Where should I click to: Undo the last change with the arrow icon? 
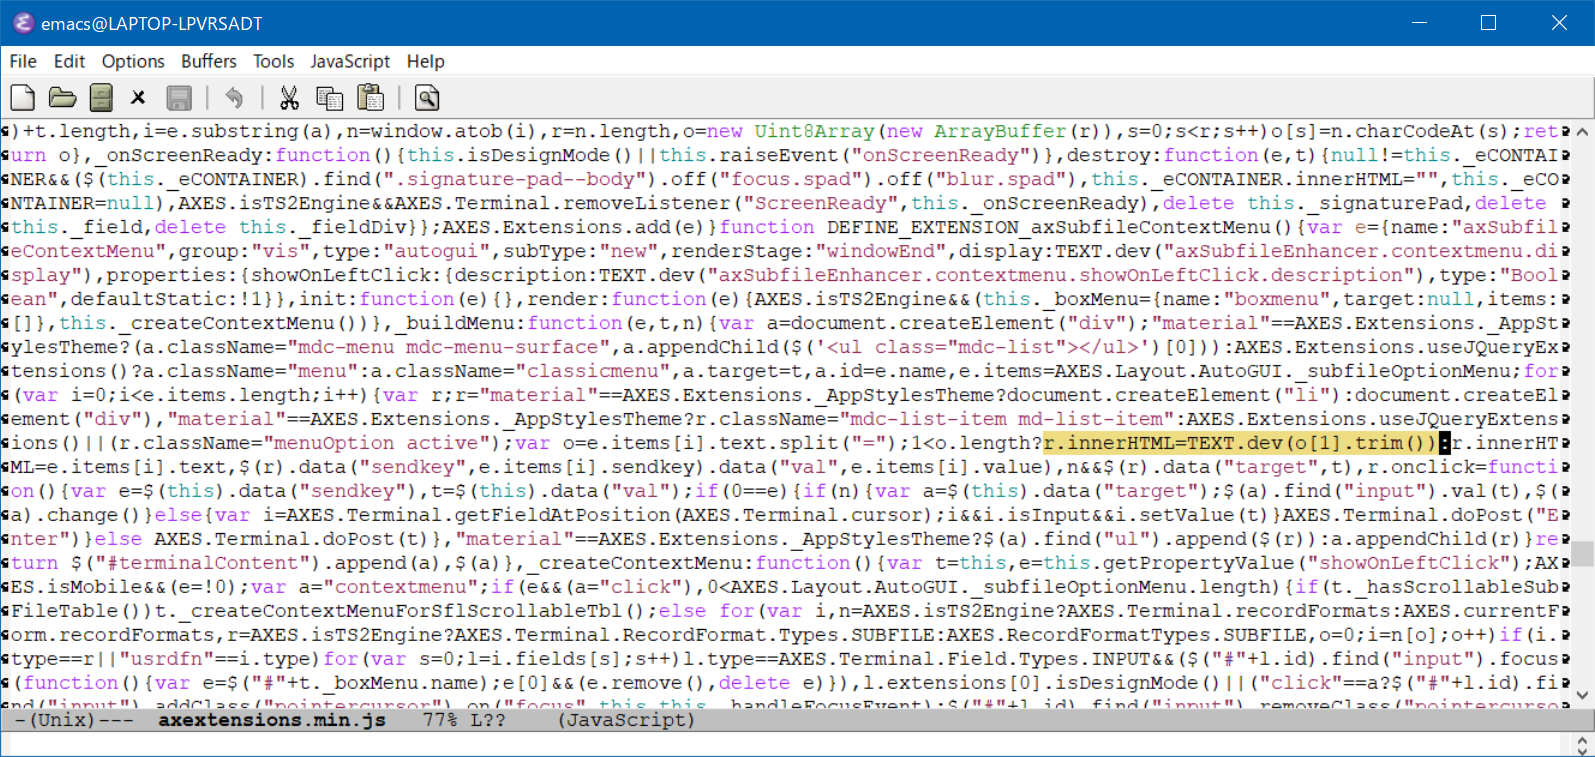pos(234,98)
